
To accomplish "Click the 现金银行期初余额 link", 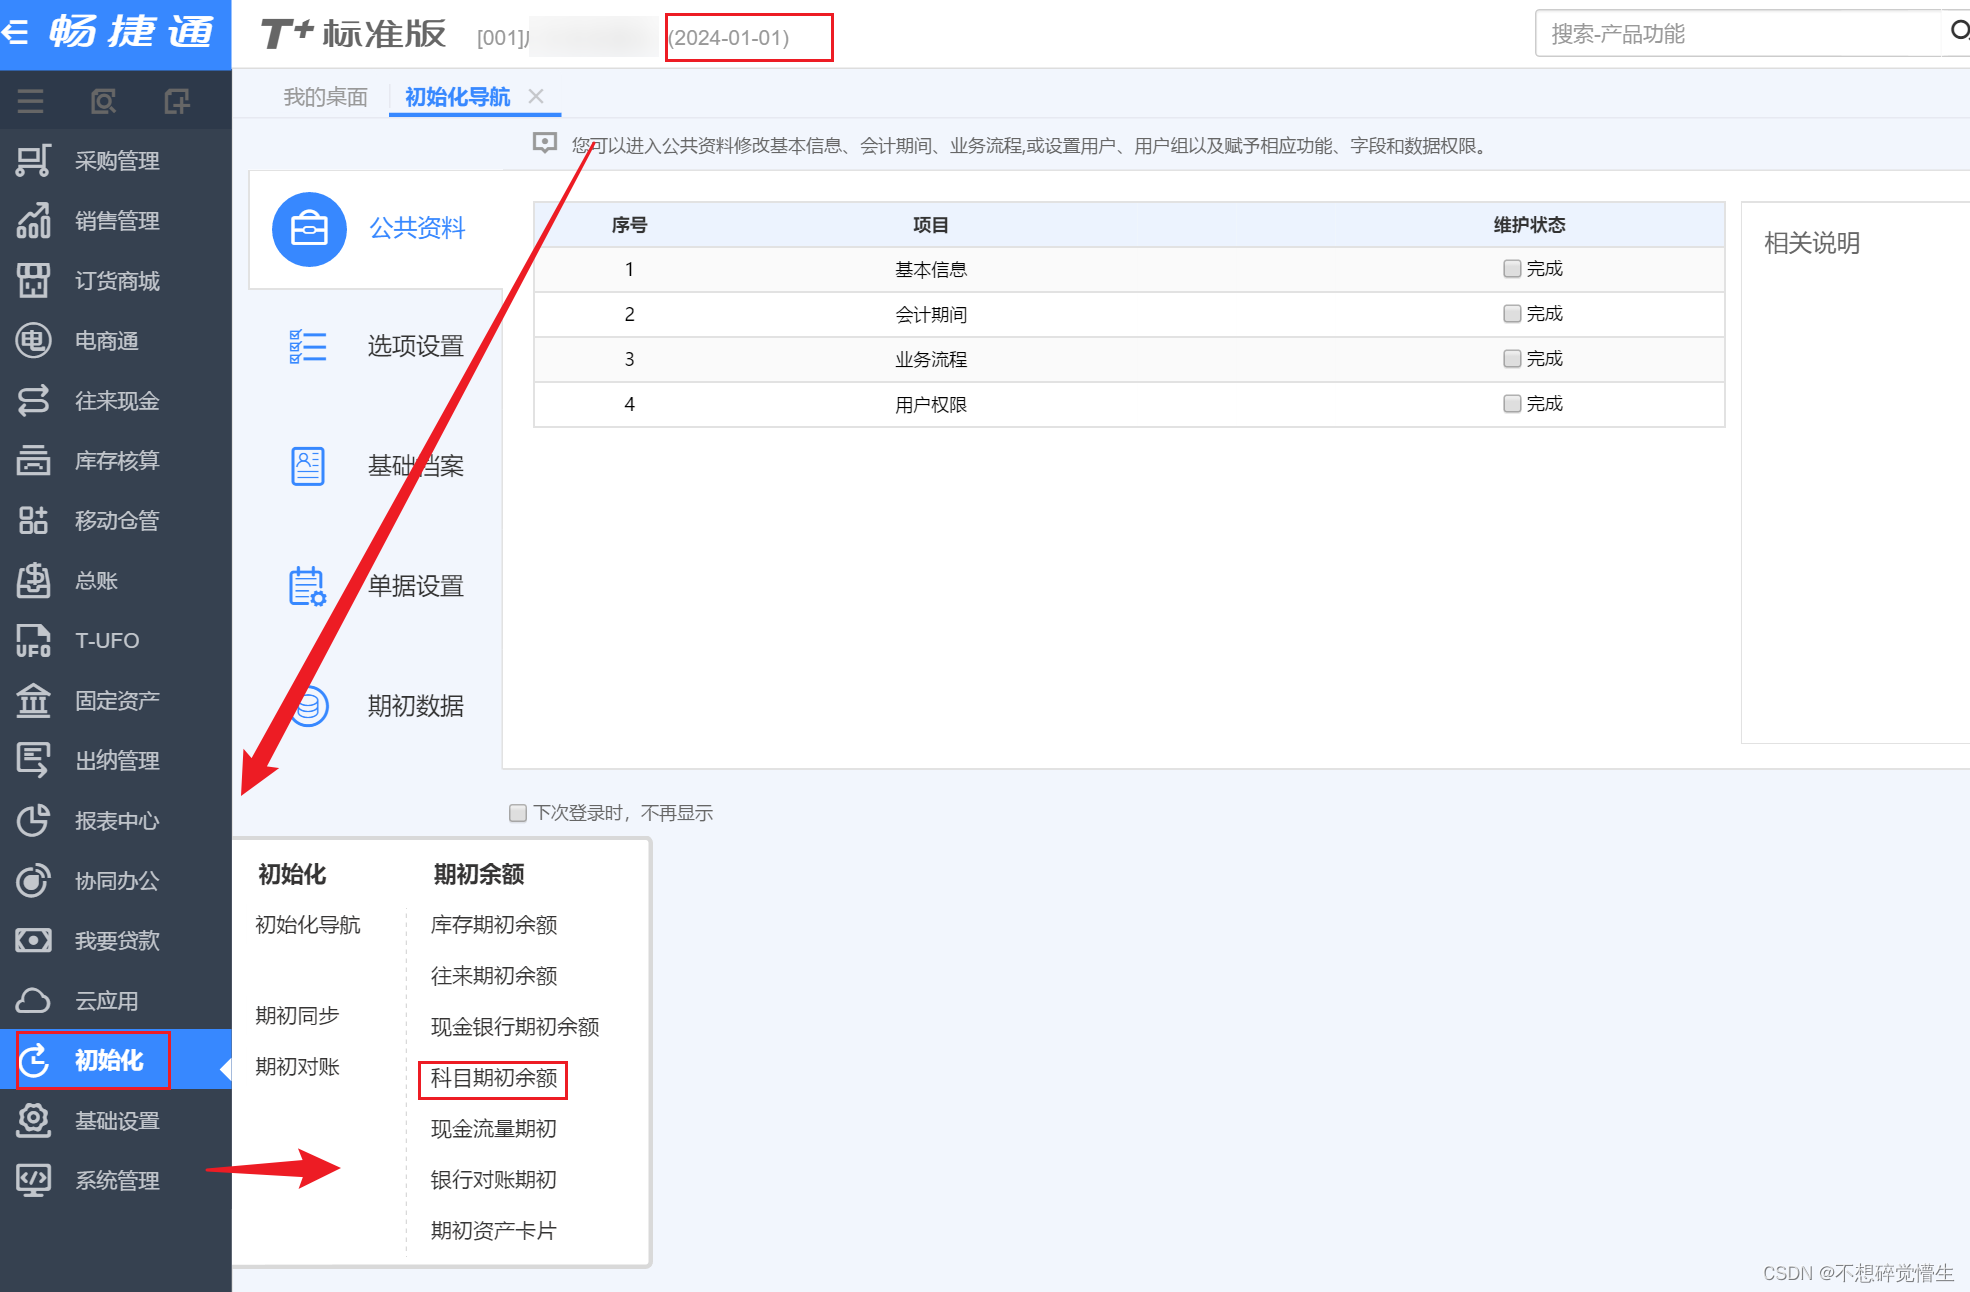I will pyautogui.click(x=514, y=1027).
